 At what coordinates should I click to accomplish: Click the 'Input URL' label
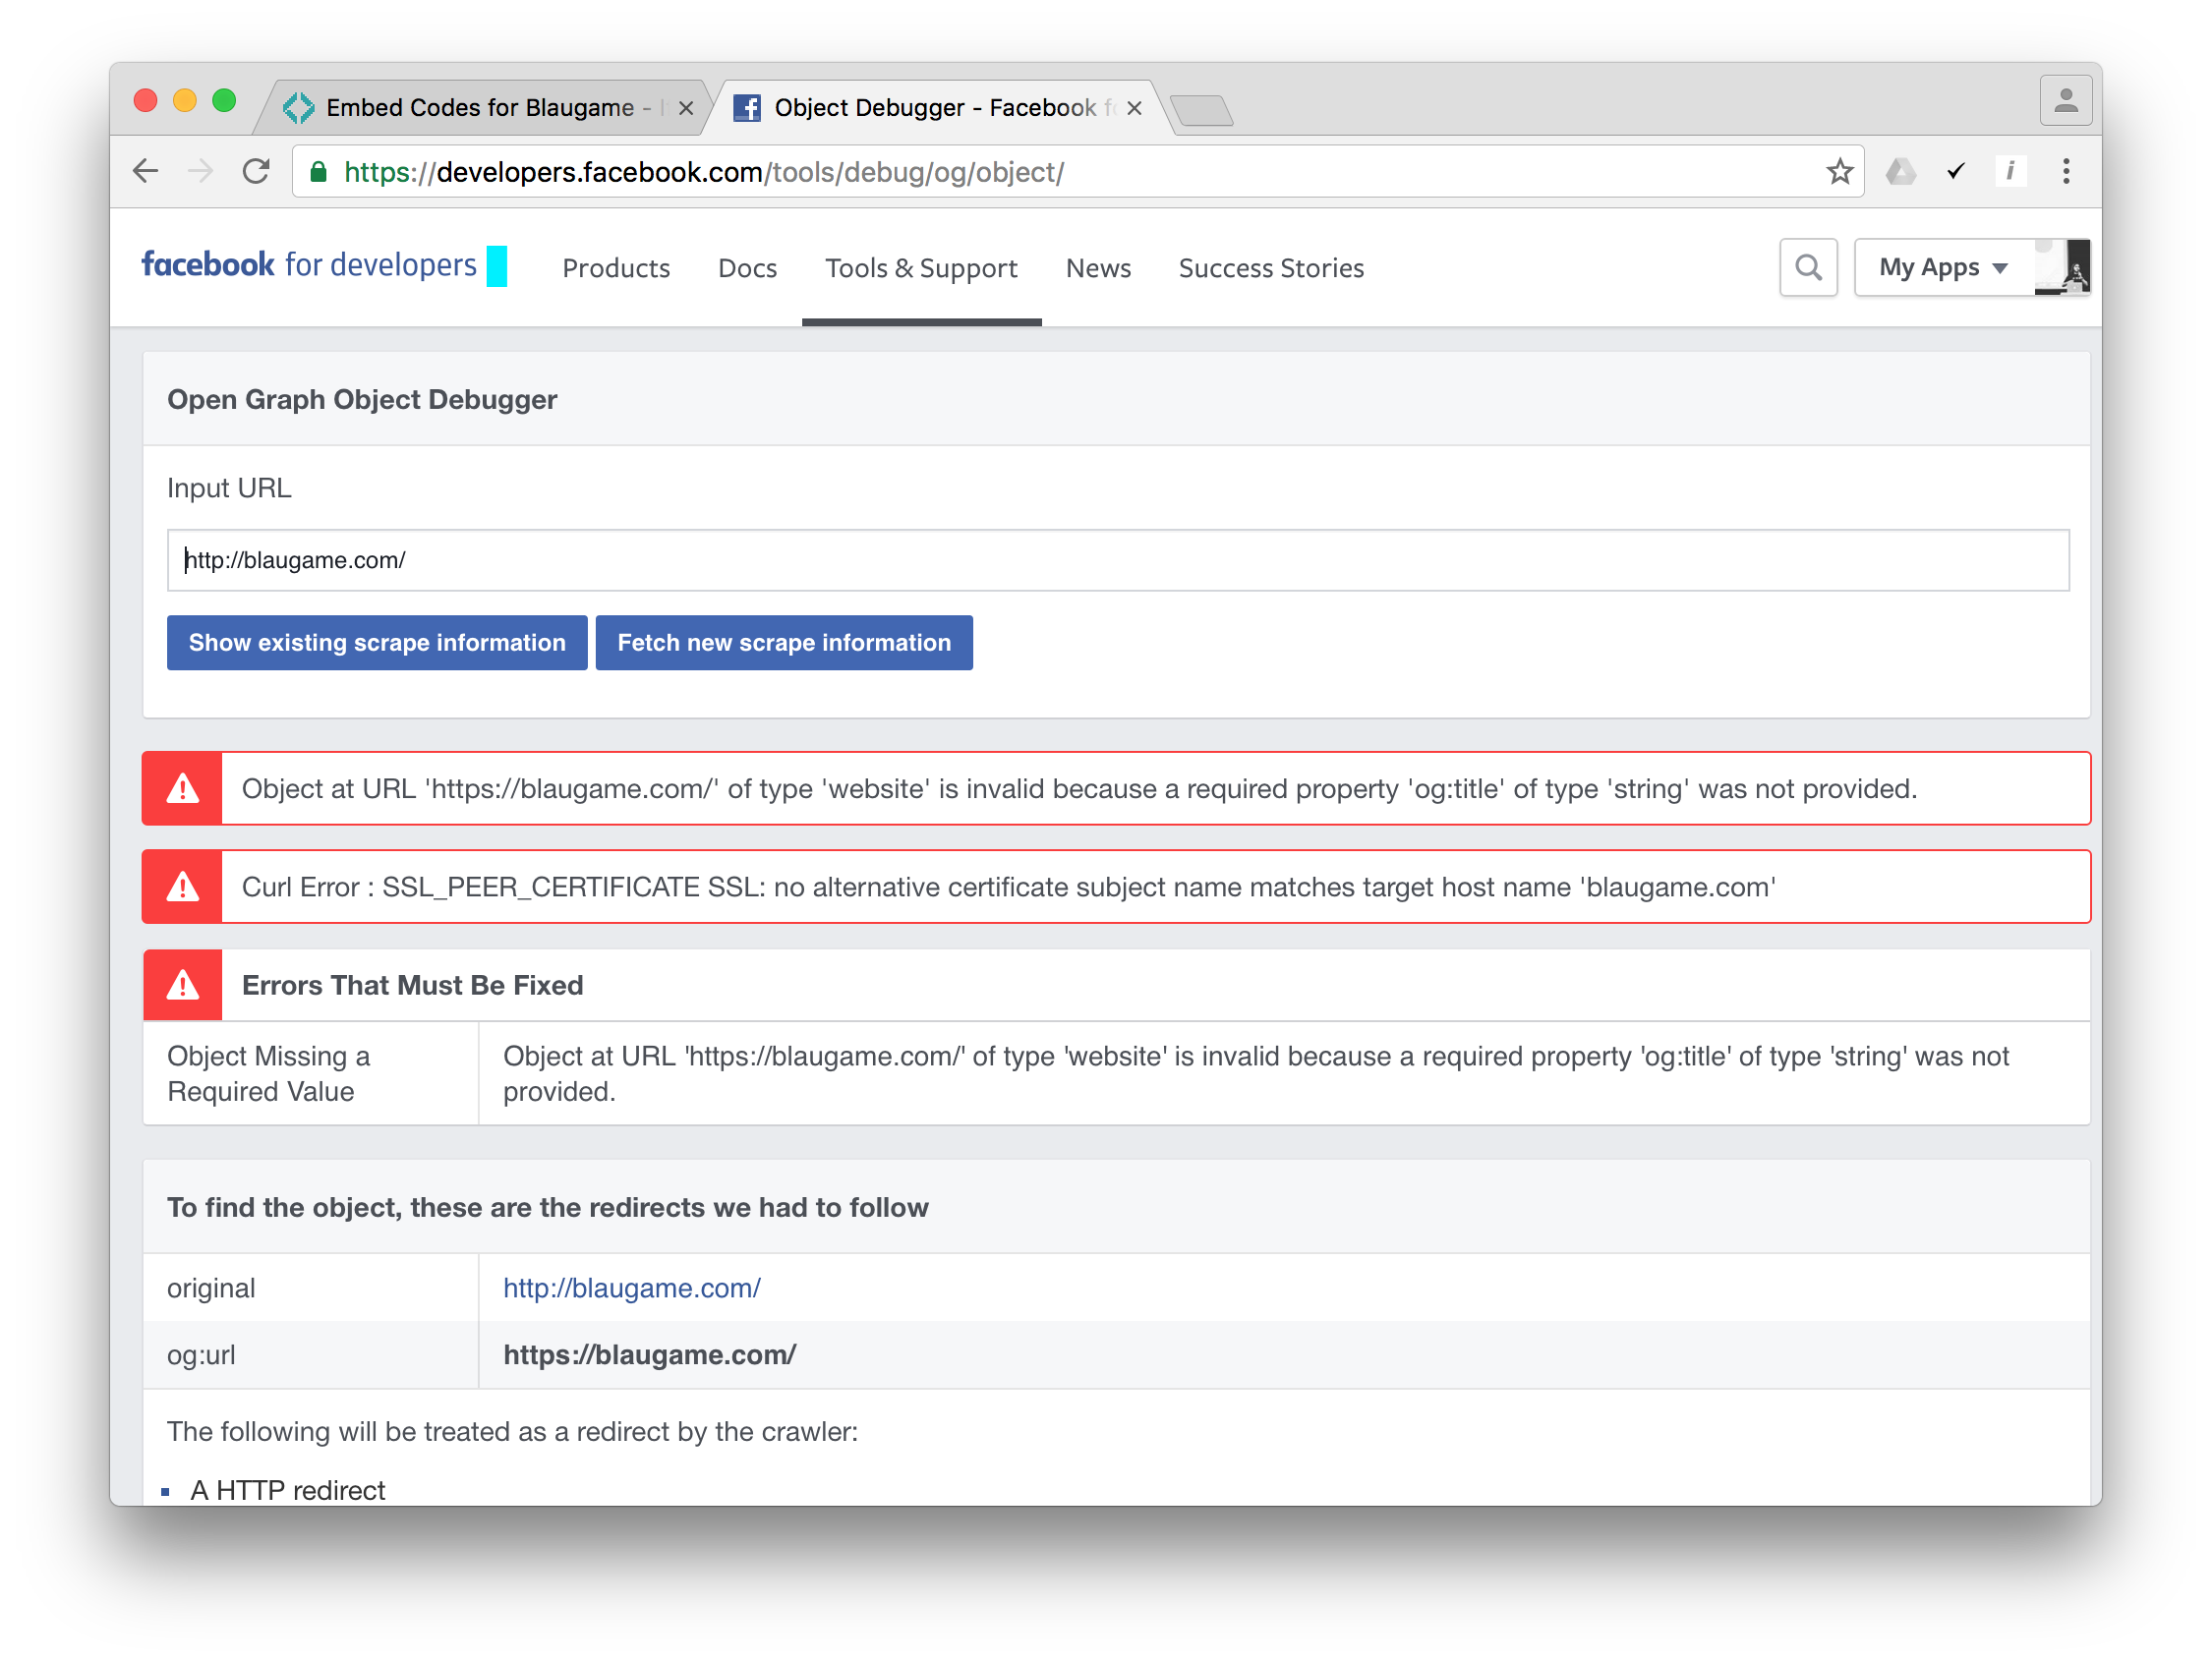[x=229, y=488]
